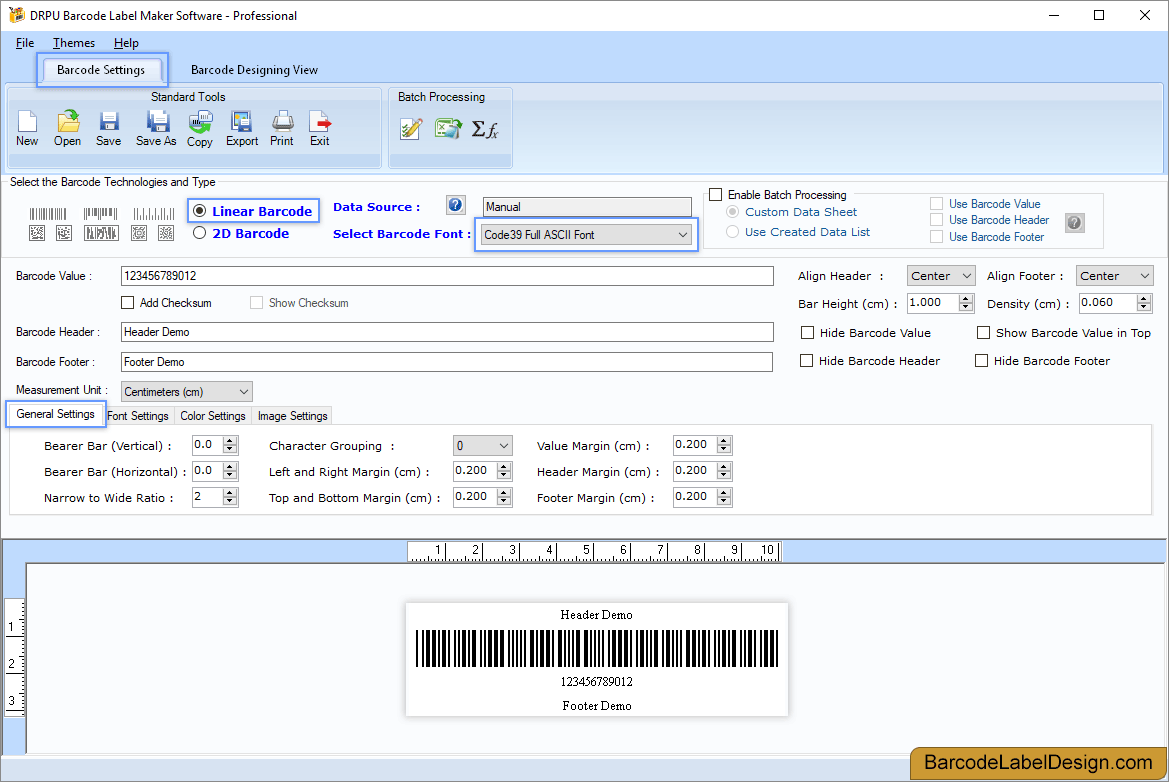Viewport: 1169px width, 782px height.
Task: Increase Bar Height using the stepper
Action: pos(964,298)
